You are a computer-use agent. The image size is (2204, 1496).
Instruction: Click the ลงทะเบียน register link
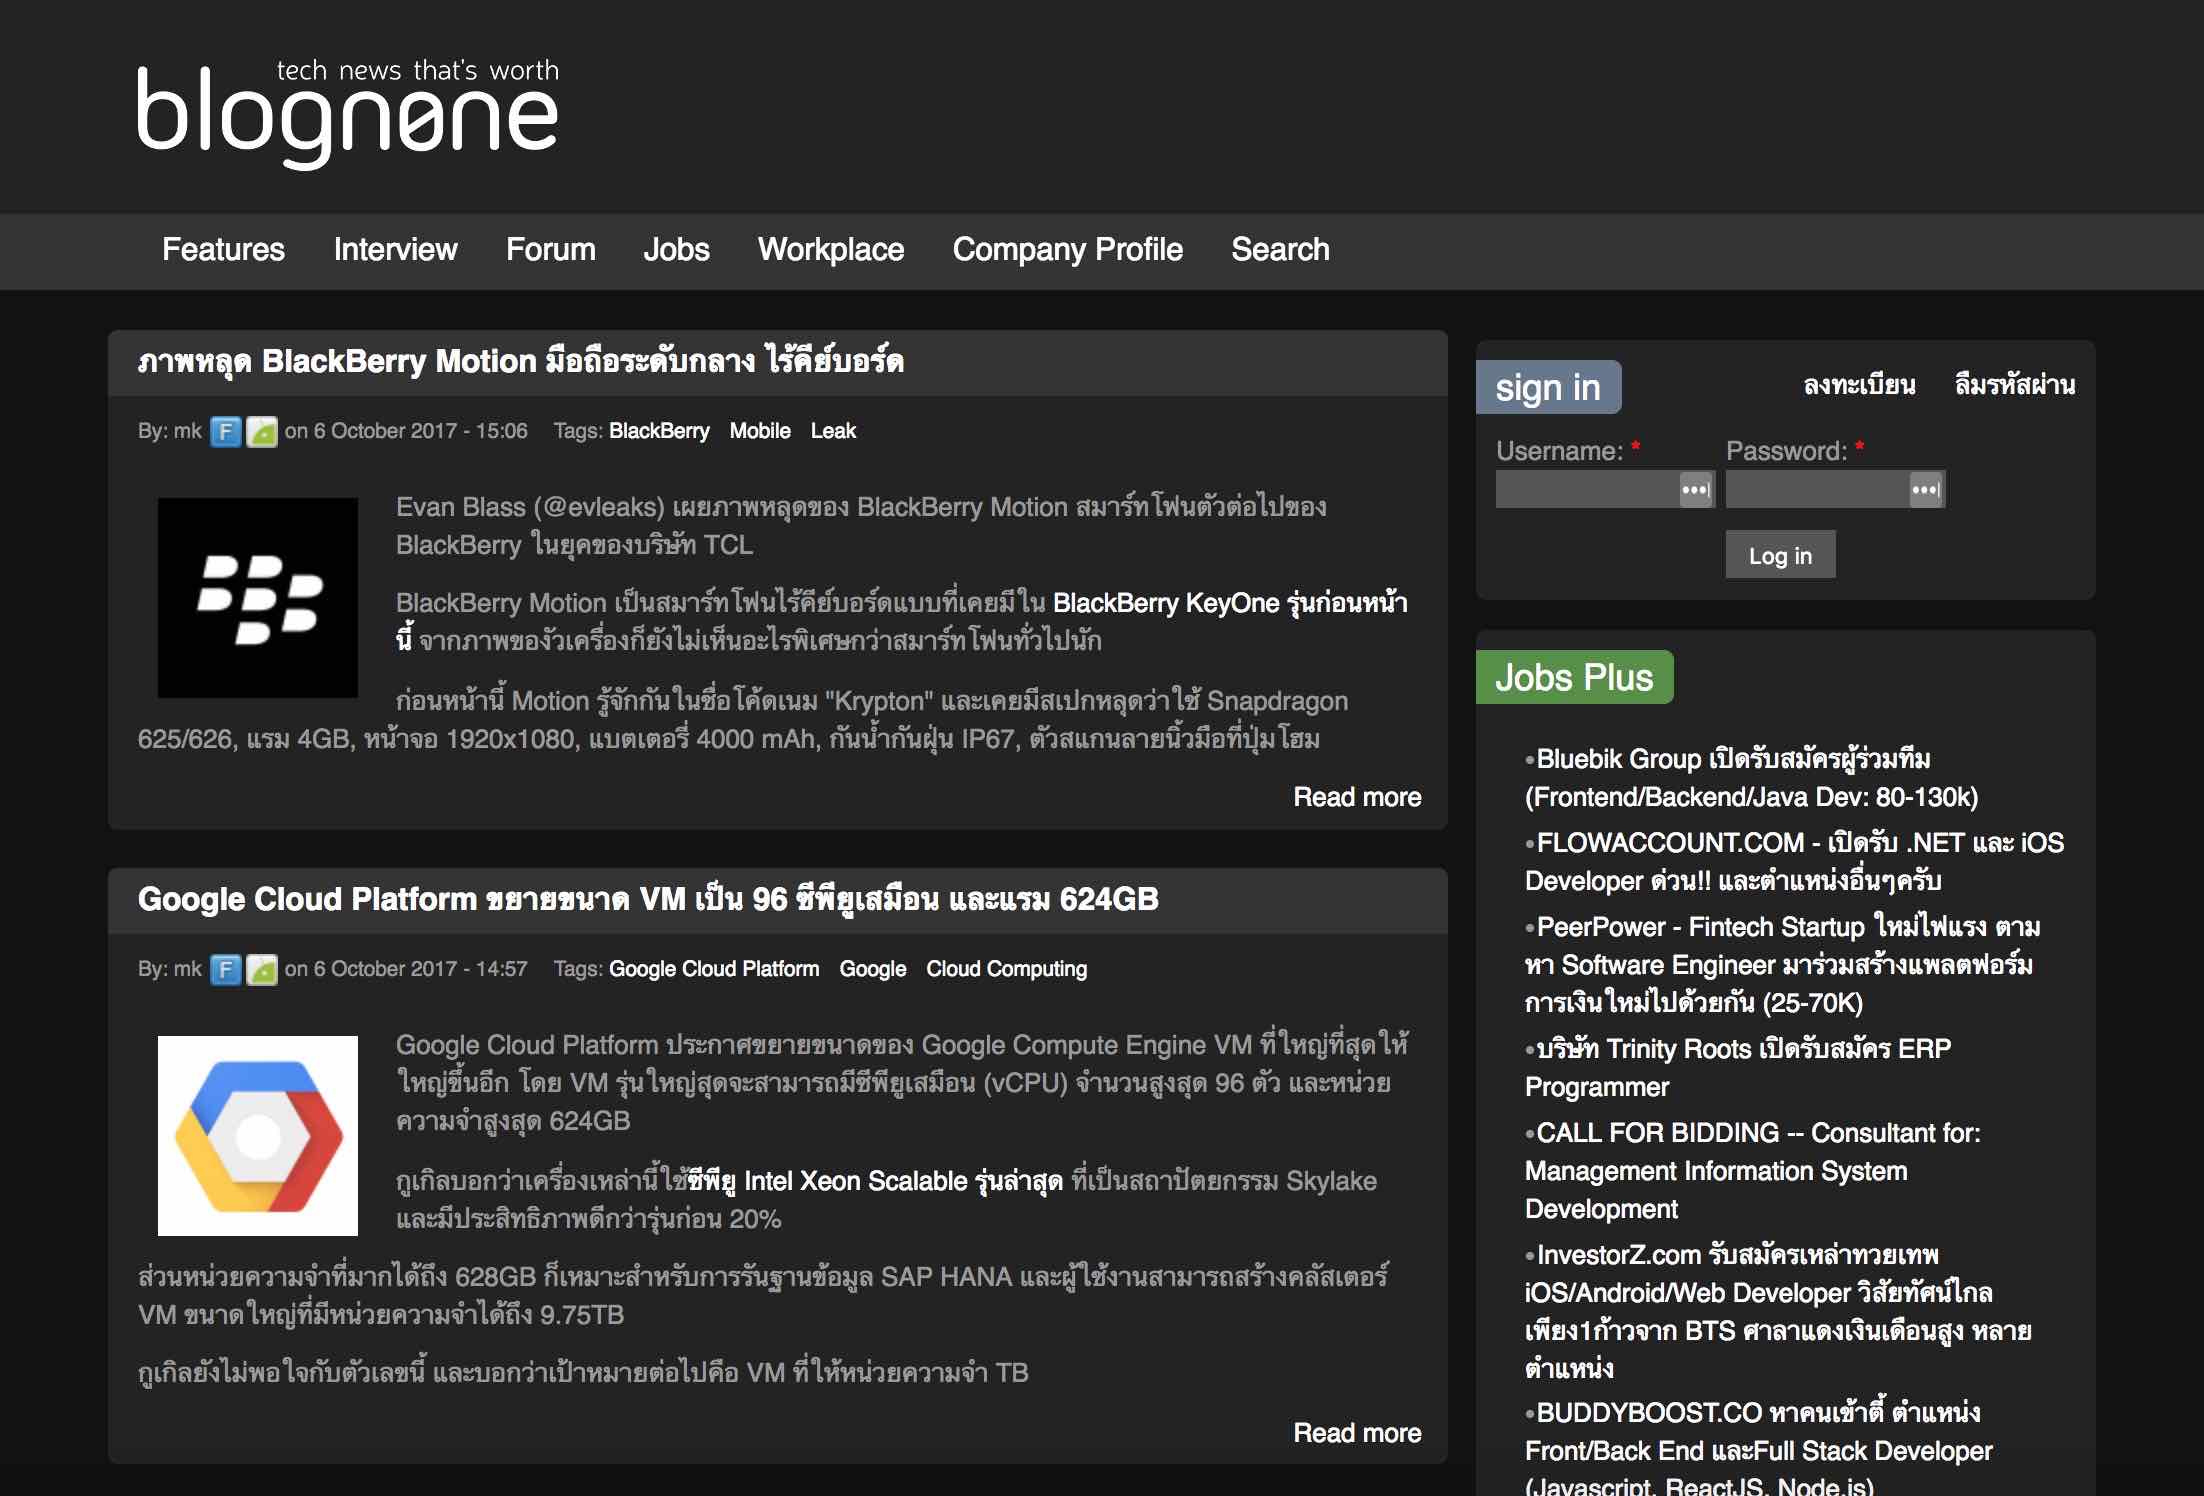(1859, 385)
